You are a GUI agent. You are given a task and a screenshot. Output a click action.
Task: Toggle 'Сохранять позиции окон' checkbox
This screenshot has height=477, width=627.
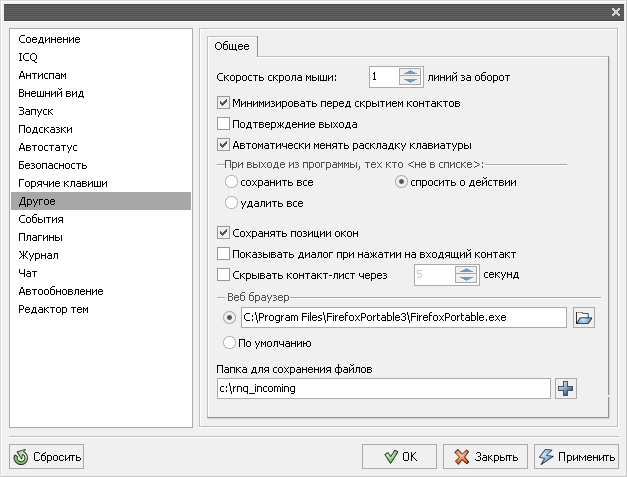click(223, 233)
